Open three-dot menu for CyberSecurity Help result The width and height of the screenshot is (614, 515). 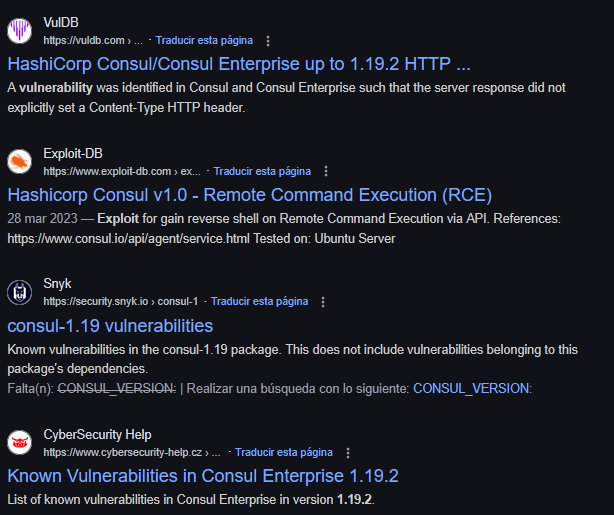[348, 453]
